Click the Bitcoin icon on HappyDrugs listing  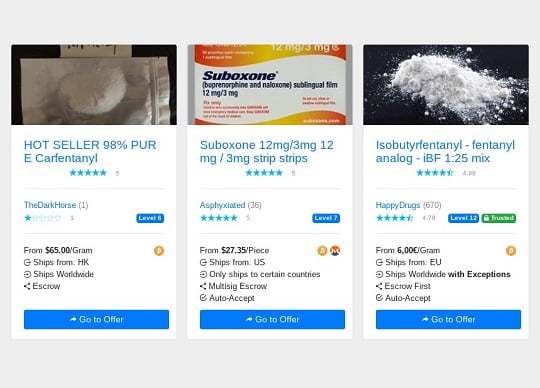511,251
